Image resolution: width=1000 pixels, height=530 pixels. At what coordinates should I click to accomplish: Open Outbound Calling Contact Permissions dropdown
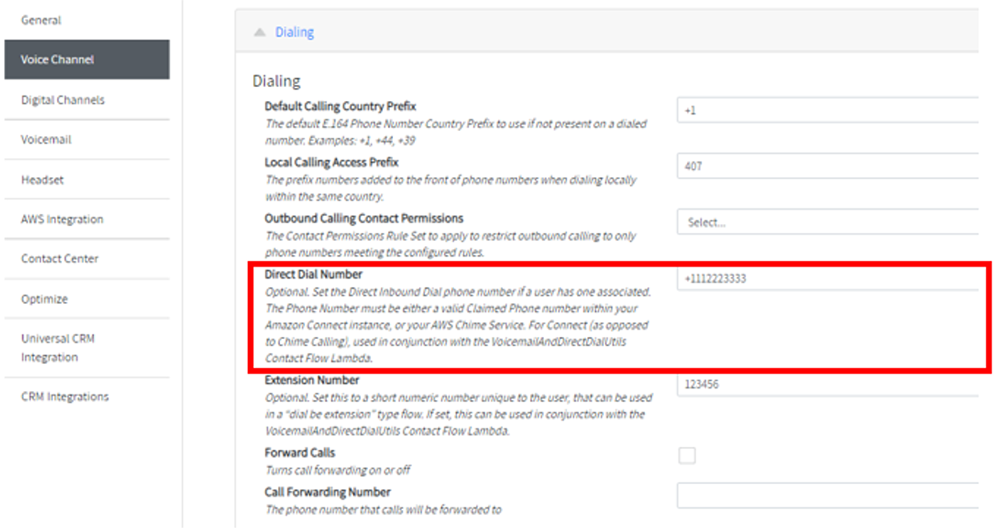[828, 222]
